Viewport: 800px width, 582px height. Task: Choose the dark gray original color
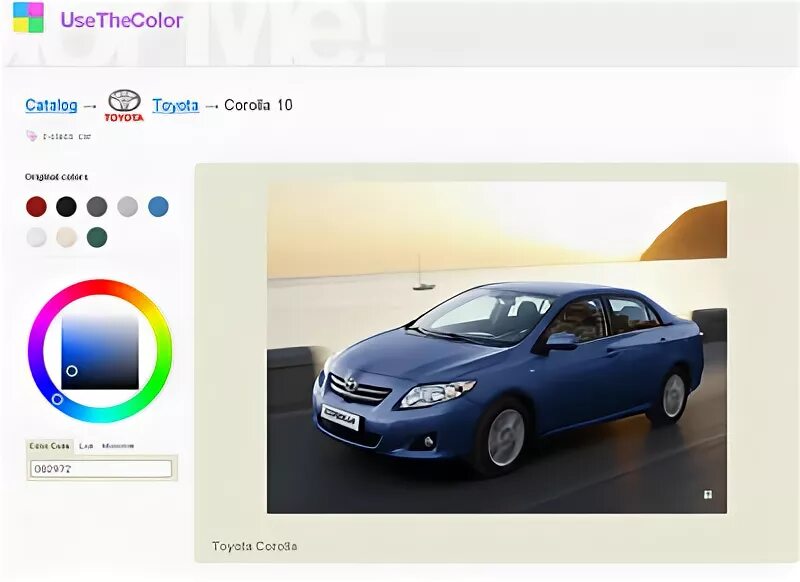coord(97,207)
